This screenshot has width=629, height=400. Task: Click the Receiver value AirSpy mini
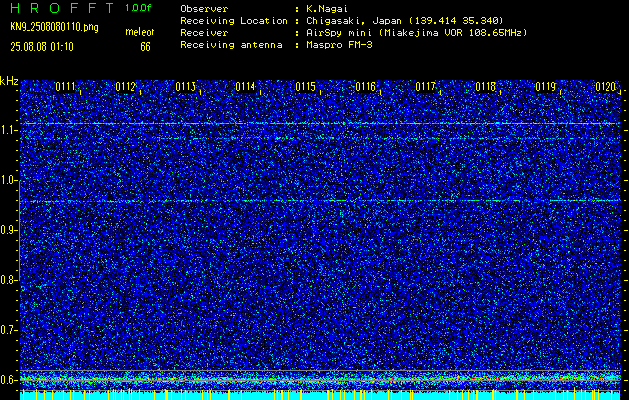click(x=416, y=33)
